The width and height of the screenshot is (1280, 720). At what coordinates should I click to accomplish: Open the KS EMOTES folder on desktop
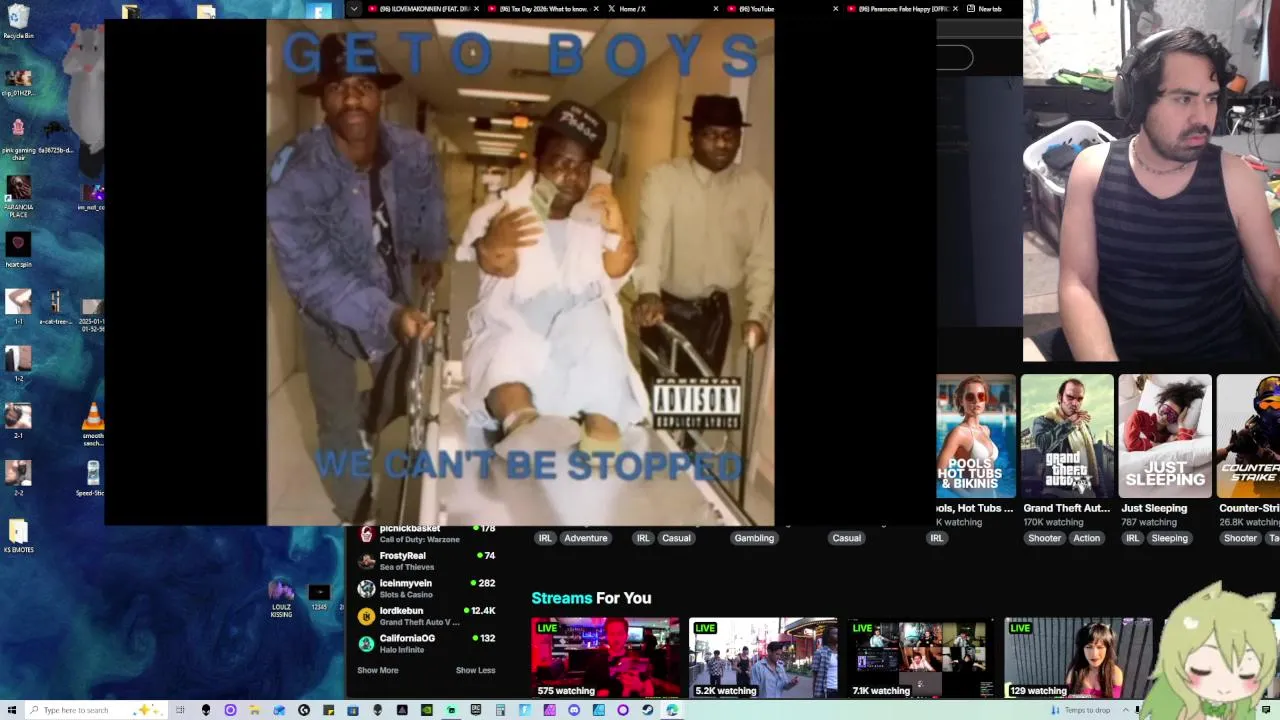[x=18, y=536]
